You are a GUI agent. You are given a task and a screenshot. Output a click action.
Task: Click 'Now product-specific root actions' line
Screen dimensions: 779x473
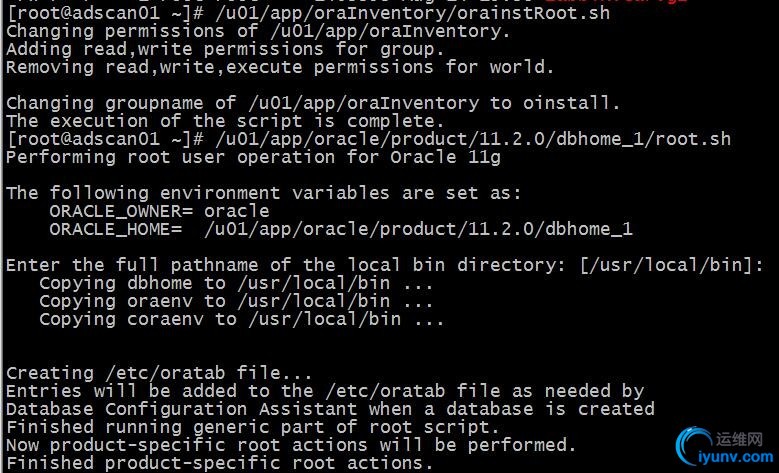tap(291, 445)
